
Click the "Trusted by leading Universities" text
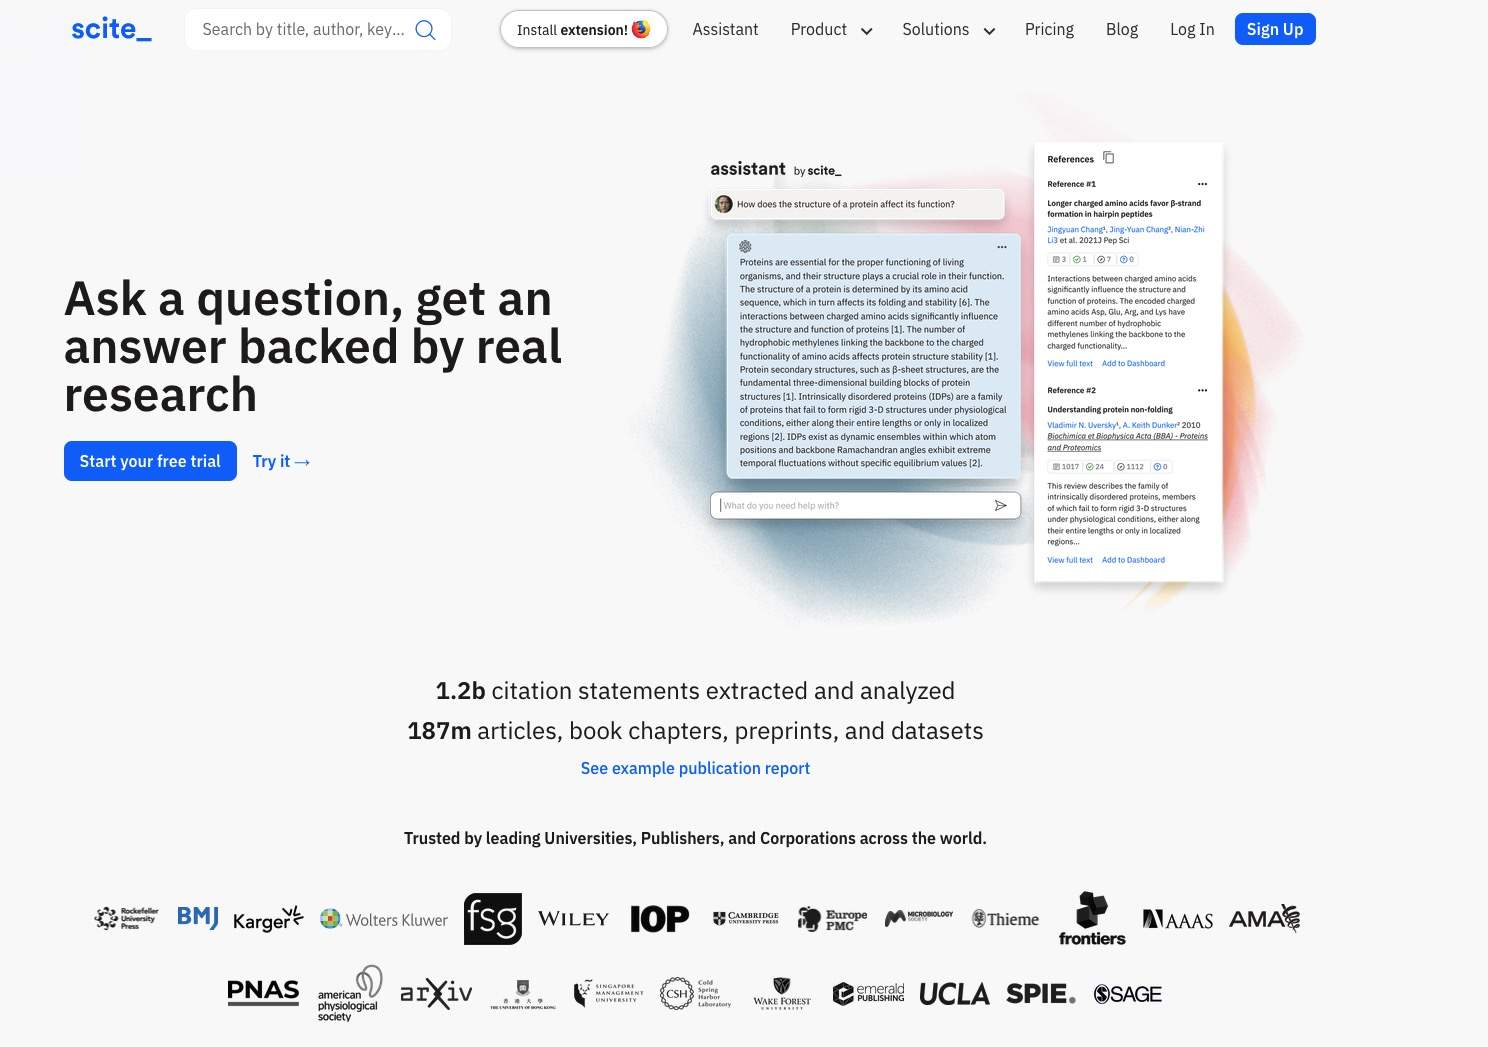(x=695, y=838)
